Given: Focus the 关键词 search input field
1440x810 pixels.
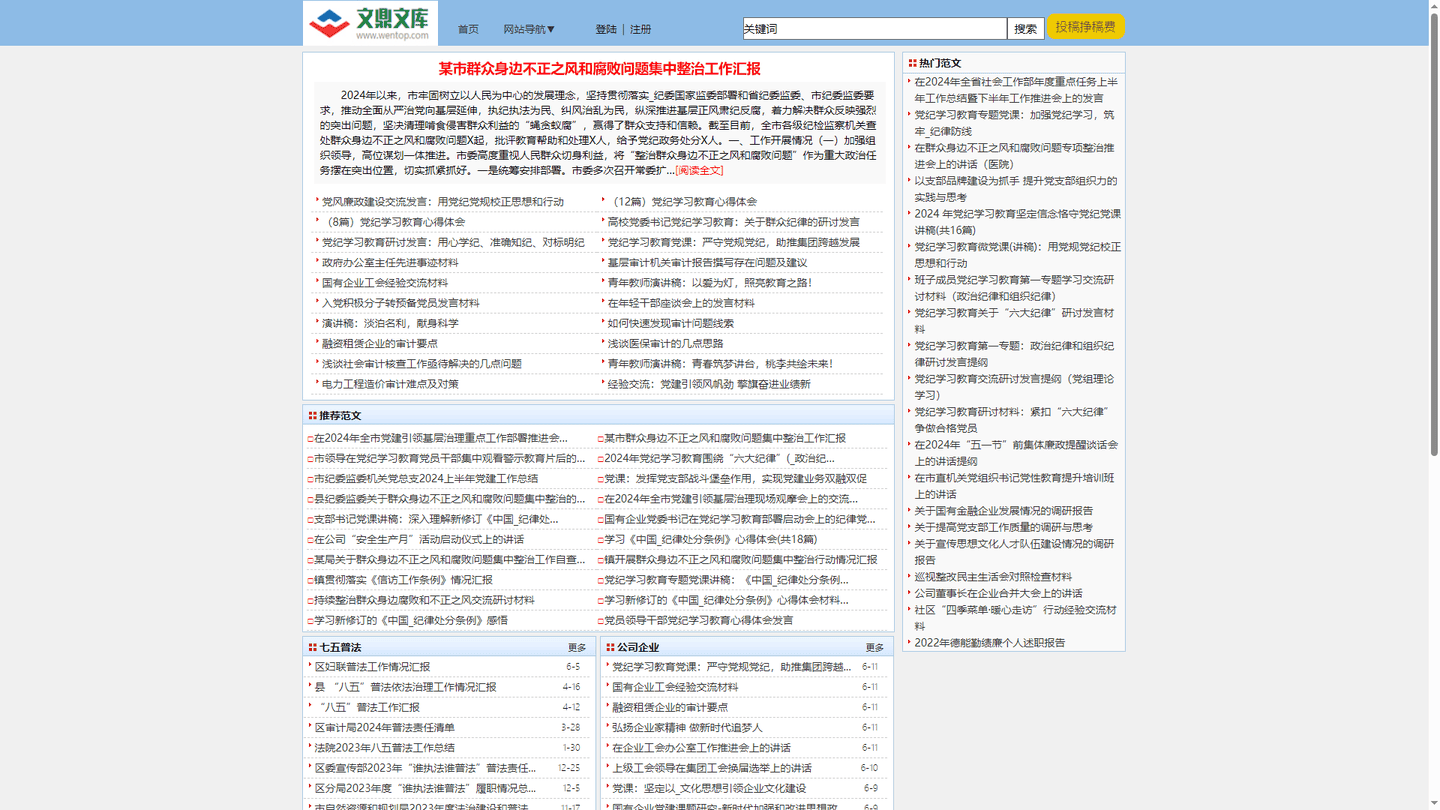Looking at the screenshot, I should [874, 29].
